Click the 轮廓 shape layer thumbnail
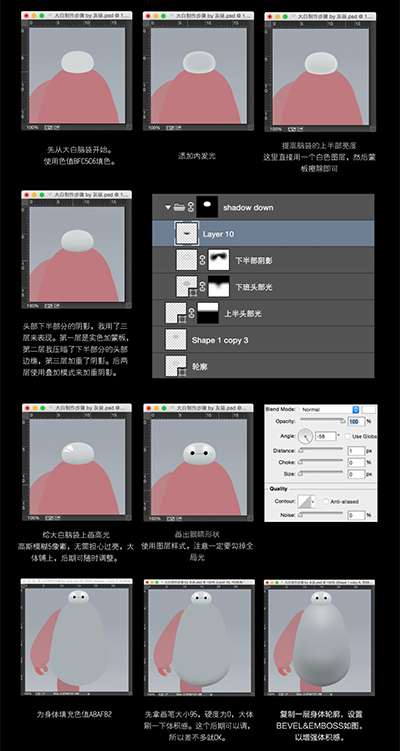Viewport: 400px width, 751px height. (x=176, y=366)
